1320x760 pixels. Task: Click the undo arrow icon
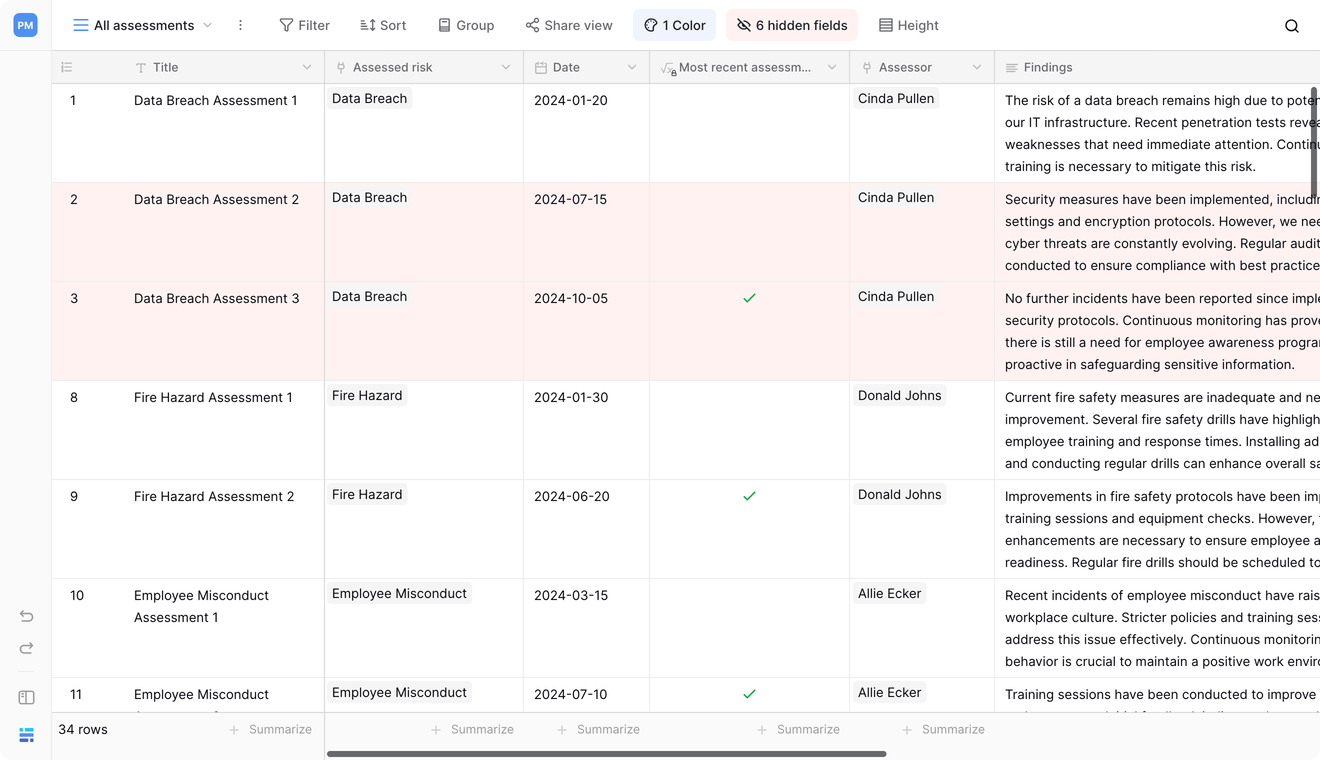(27, 616)
